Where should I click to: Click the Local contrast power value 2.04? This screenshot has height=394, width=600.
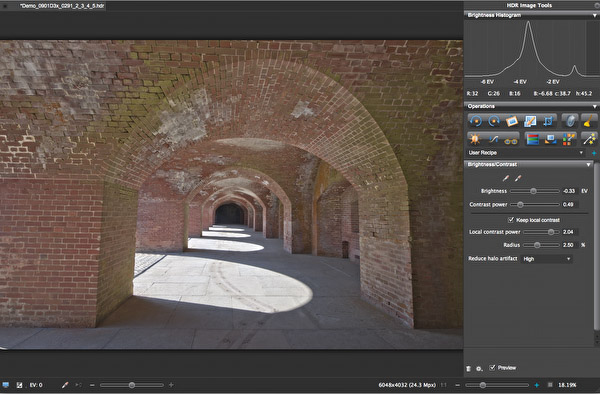pyautogui.click(x=569, y=232)
